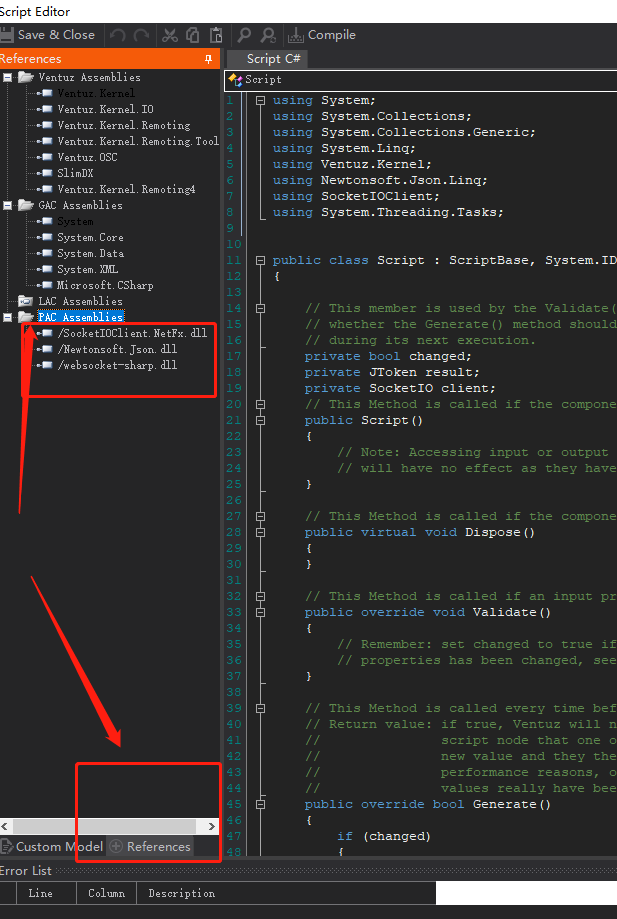Pin the References panel
This screenshot has width=617, height=919.
(208, 59)
